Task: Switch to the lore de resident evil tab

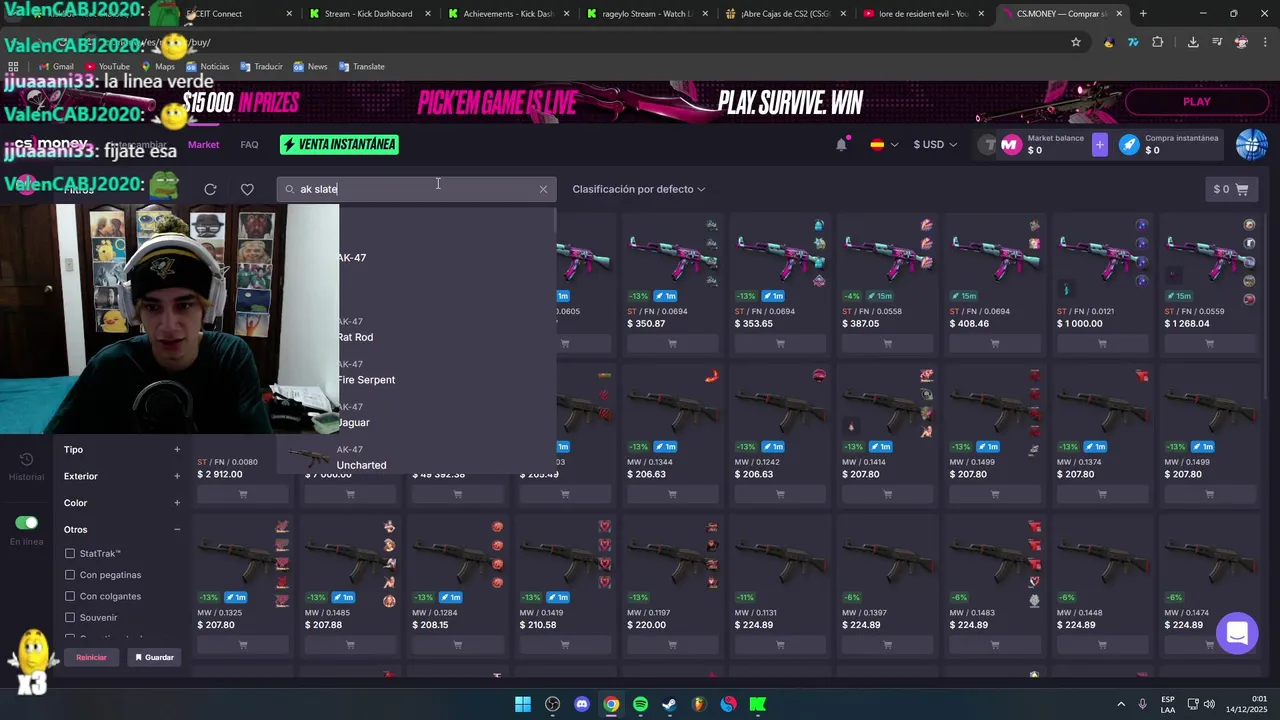Action: pos(921,14)
